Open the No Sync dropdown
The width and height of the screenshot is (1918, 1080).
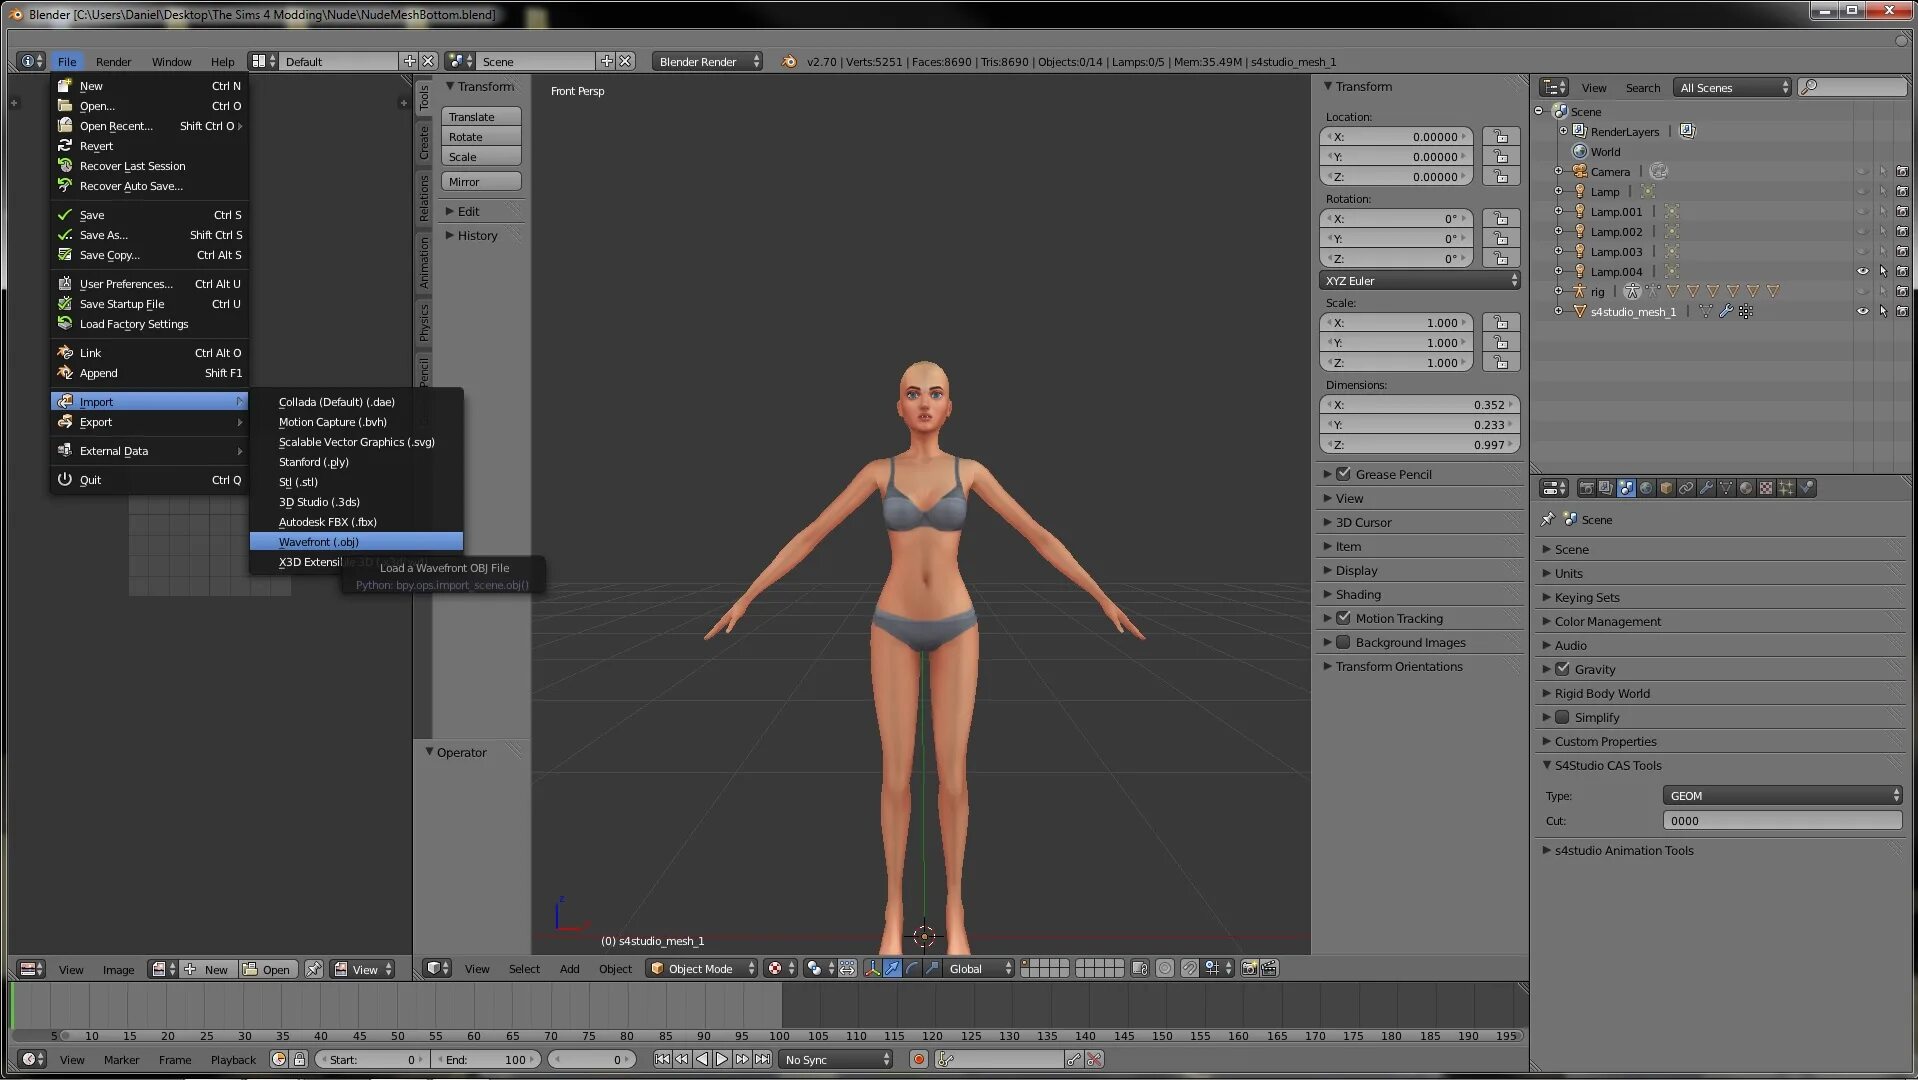point(836,1059)
